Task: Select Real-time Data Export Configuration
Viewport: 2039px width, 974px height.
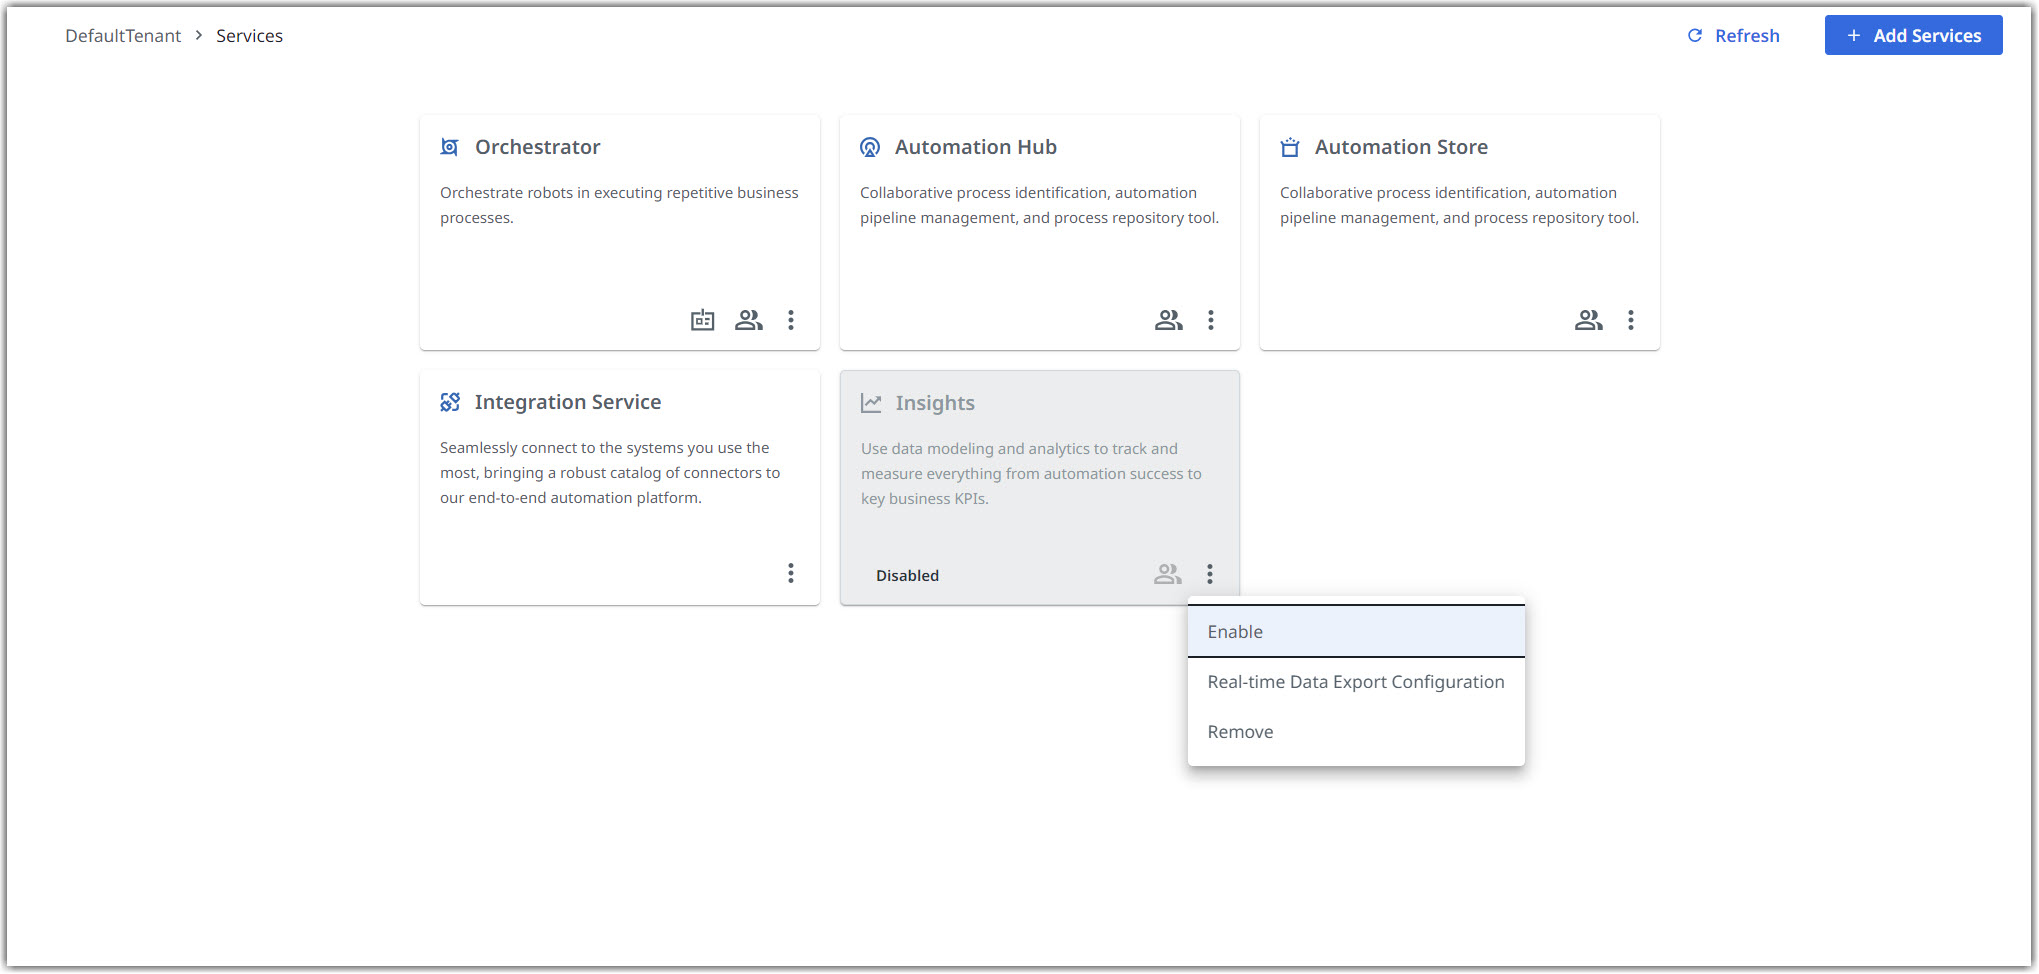Action: point(1356,681)
